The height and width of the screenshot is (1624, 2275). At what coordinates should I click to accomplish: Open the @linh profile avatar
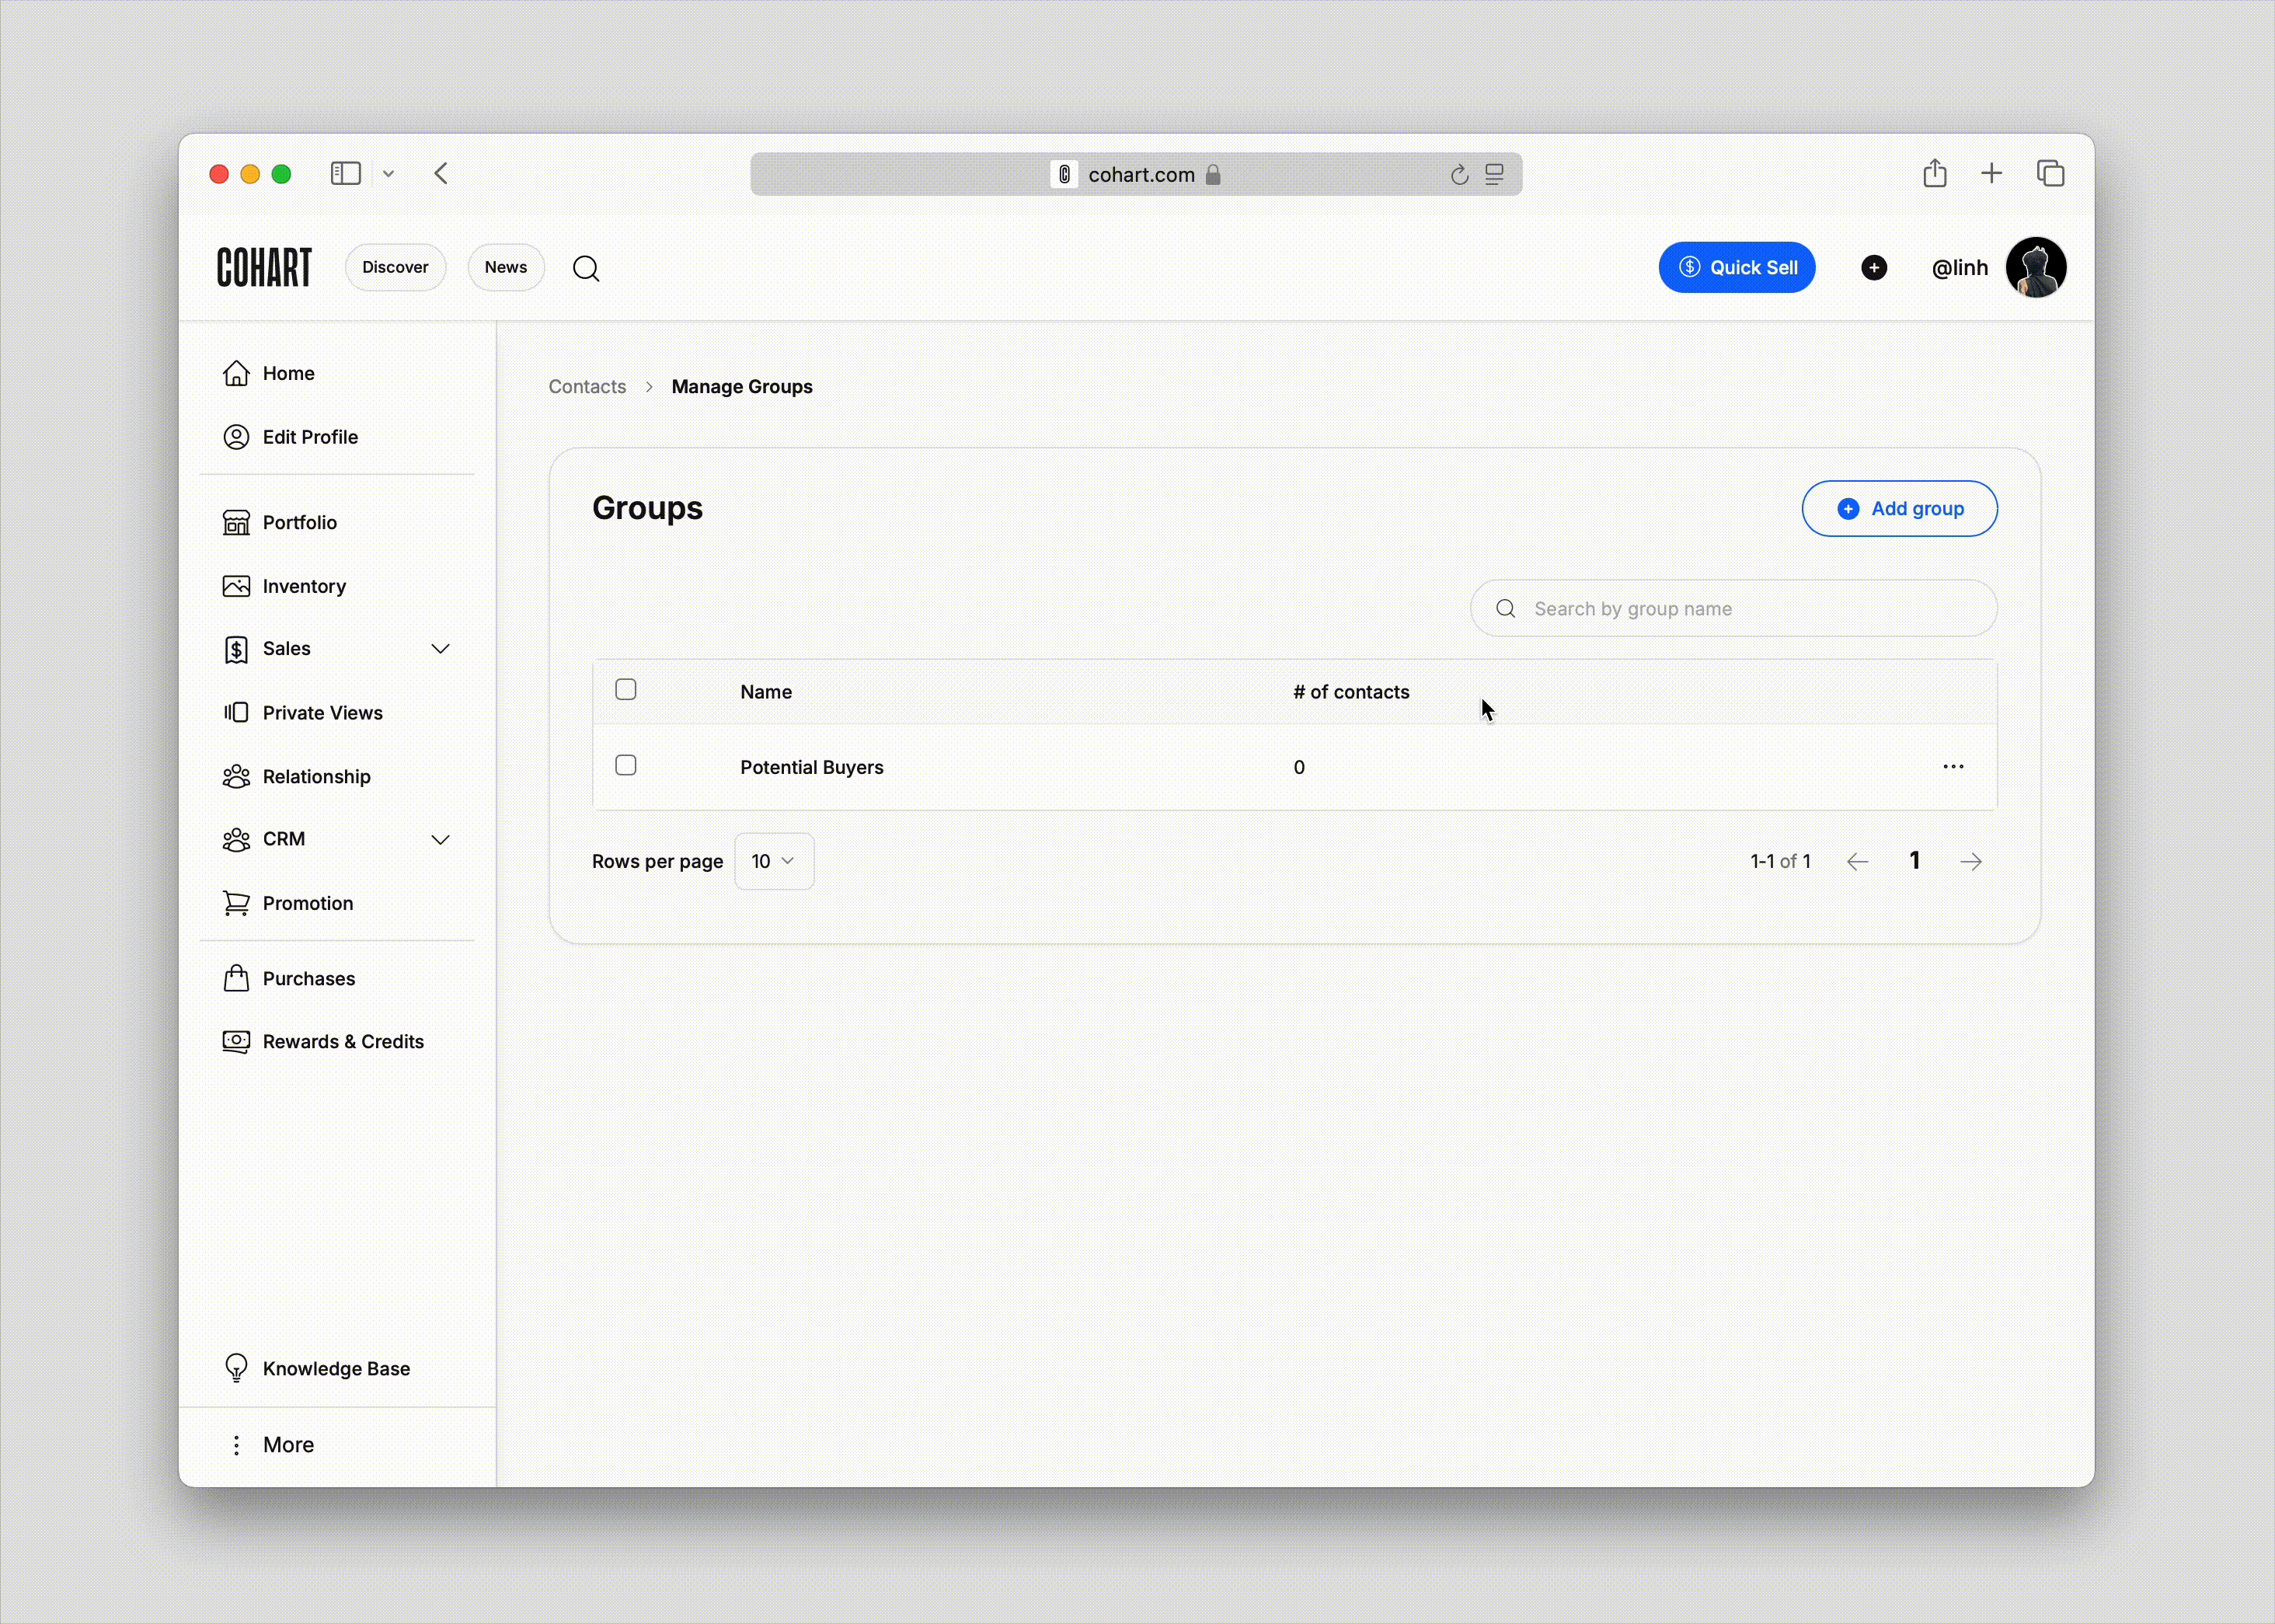[2036, 267]
